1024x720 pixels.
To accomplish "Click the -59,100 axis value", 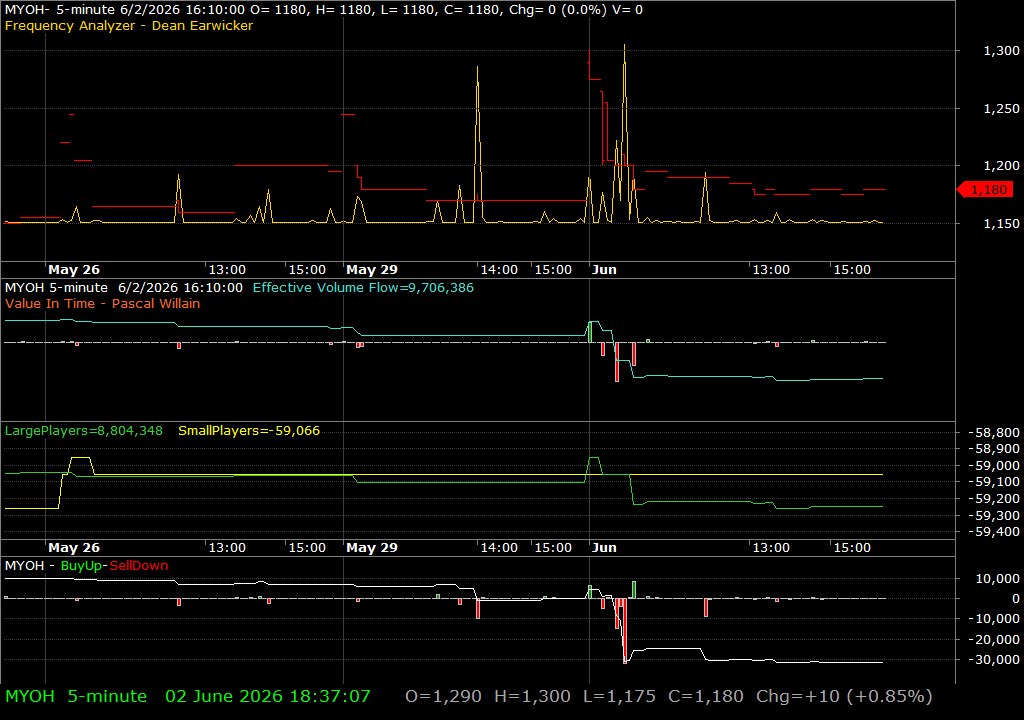I will [x=993, y=482].
